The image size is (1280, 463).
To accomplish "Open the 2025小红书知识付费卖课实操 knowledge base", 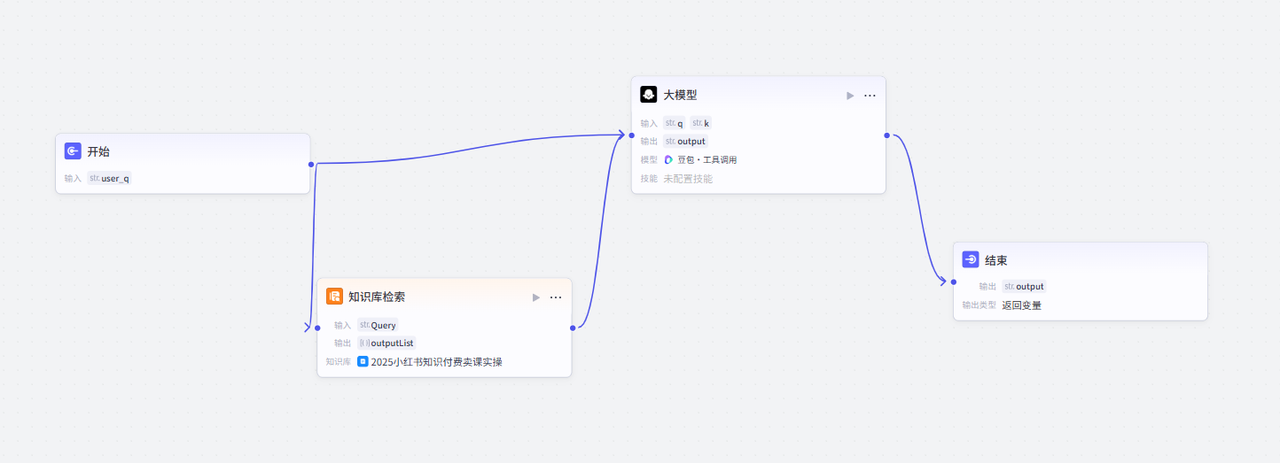I will point(436,362).
